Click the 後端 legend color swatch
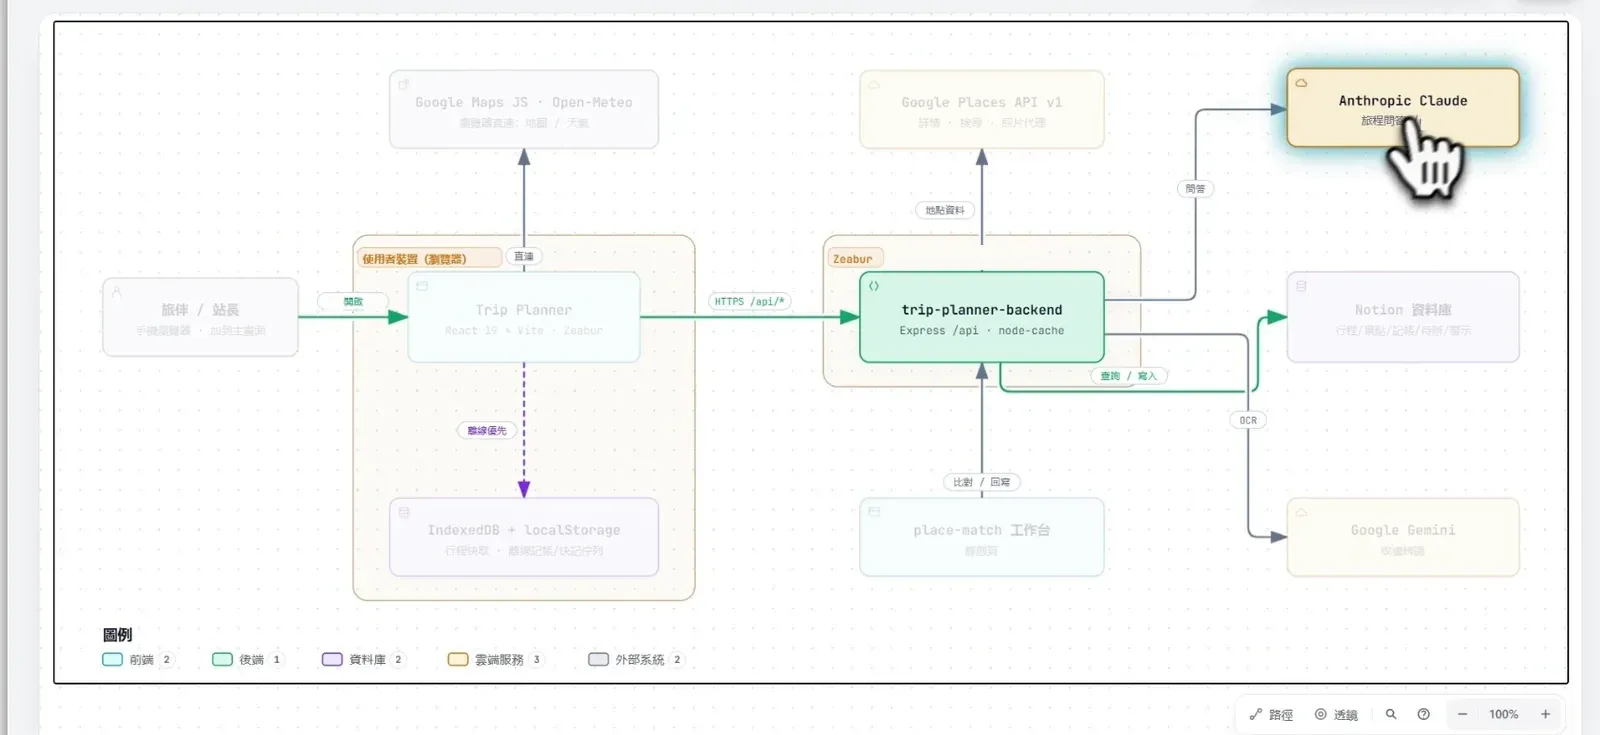1600x735 pixels. click(x=222, y=659)
